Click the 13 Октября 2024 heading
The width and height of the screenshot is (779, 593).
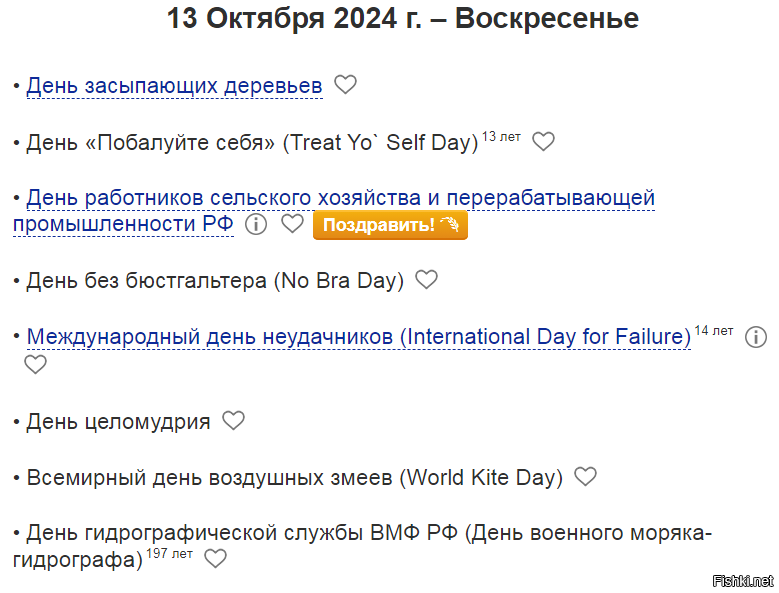point(402,18)
